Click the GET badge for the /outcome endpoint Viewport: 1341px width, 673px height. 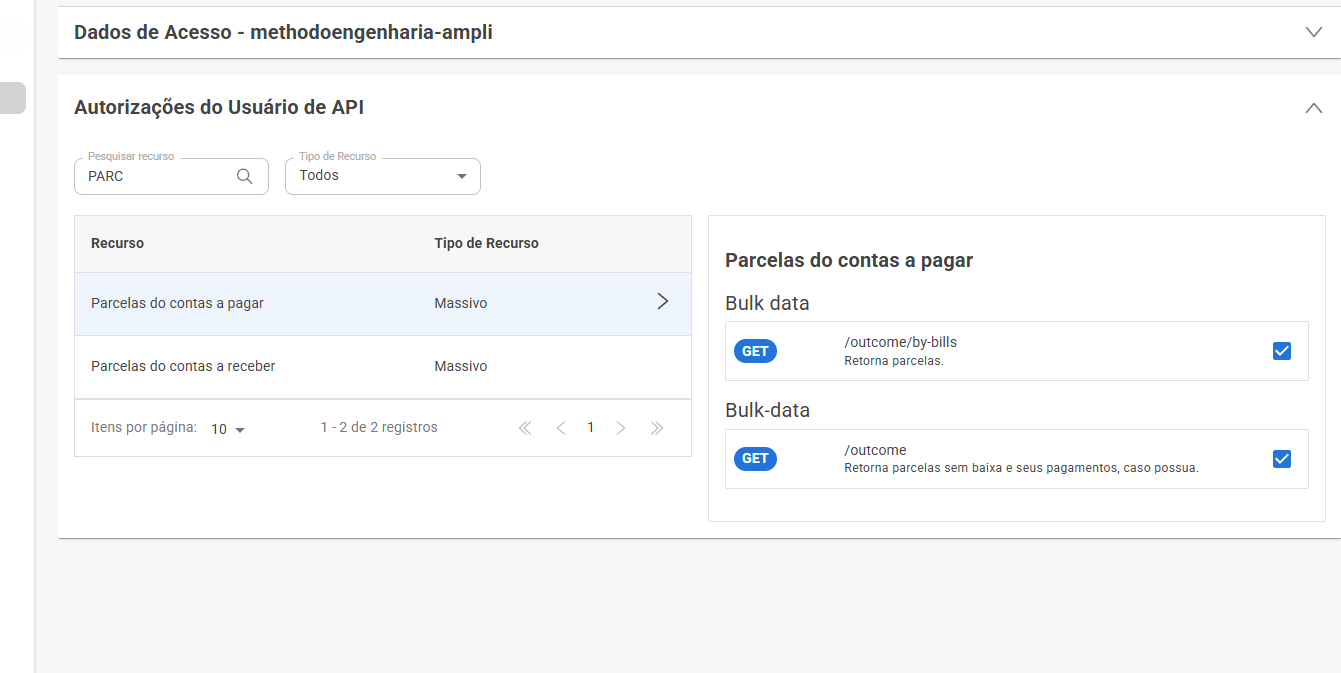click(755, 459)
